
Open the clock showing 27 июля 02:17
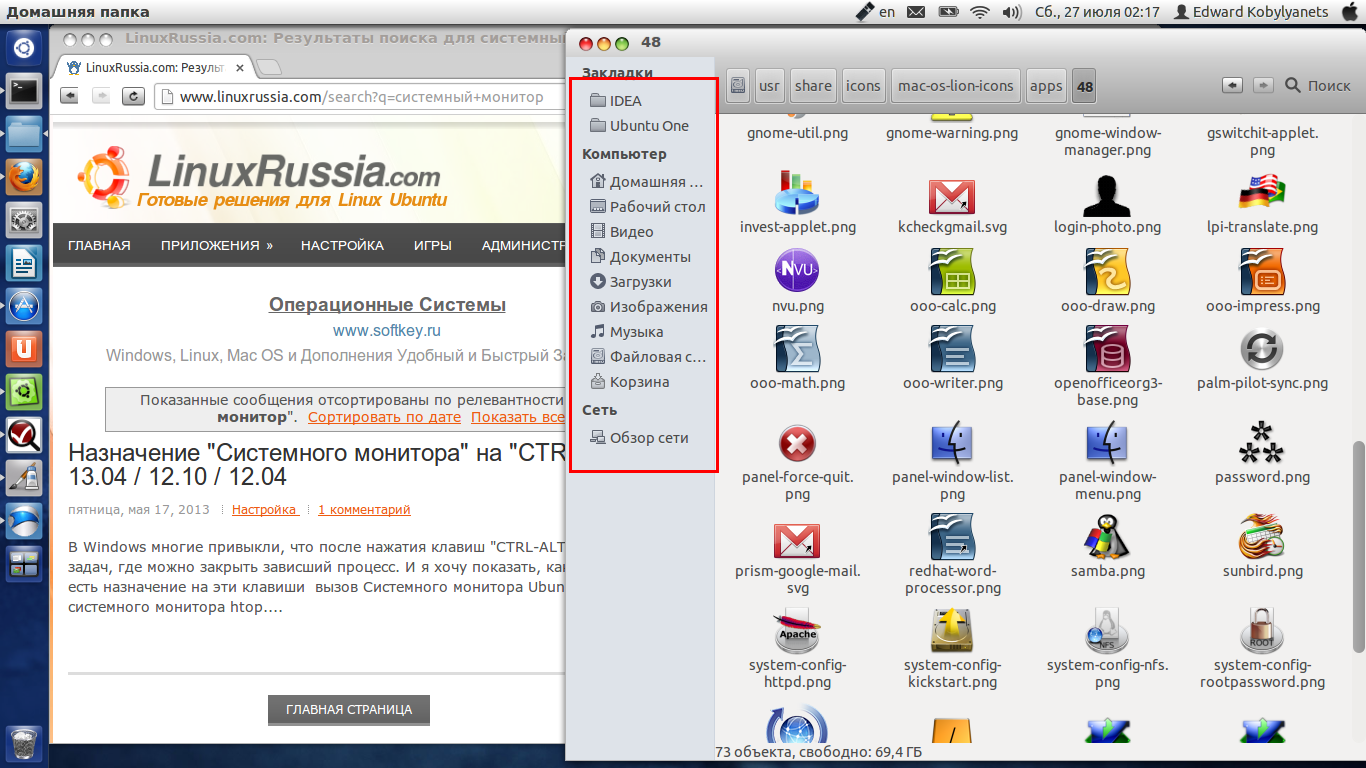(1097, 12)
